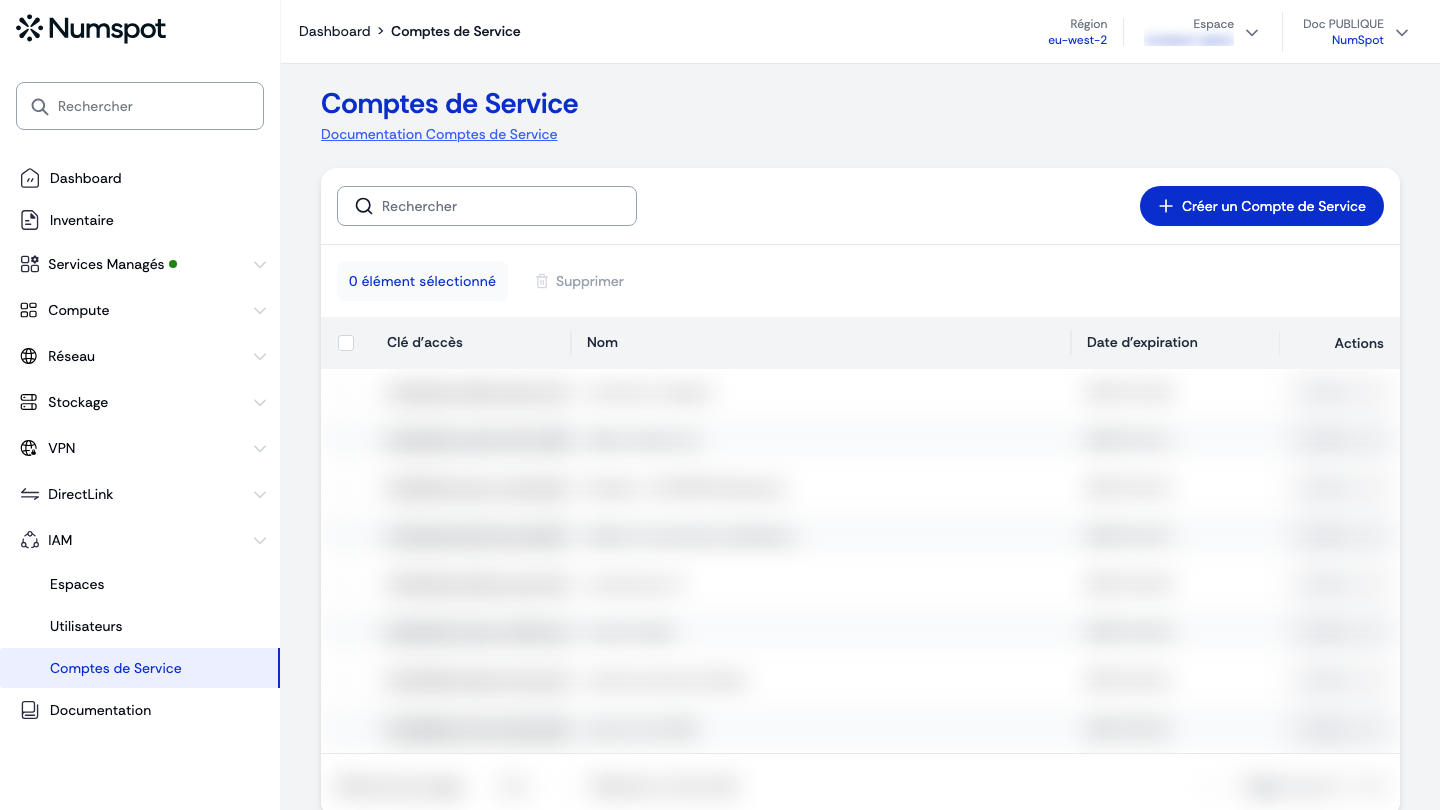Click the Clé d'accès column header
1440x810 pixels.
(x=425, y=342)
